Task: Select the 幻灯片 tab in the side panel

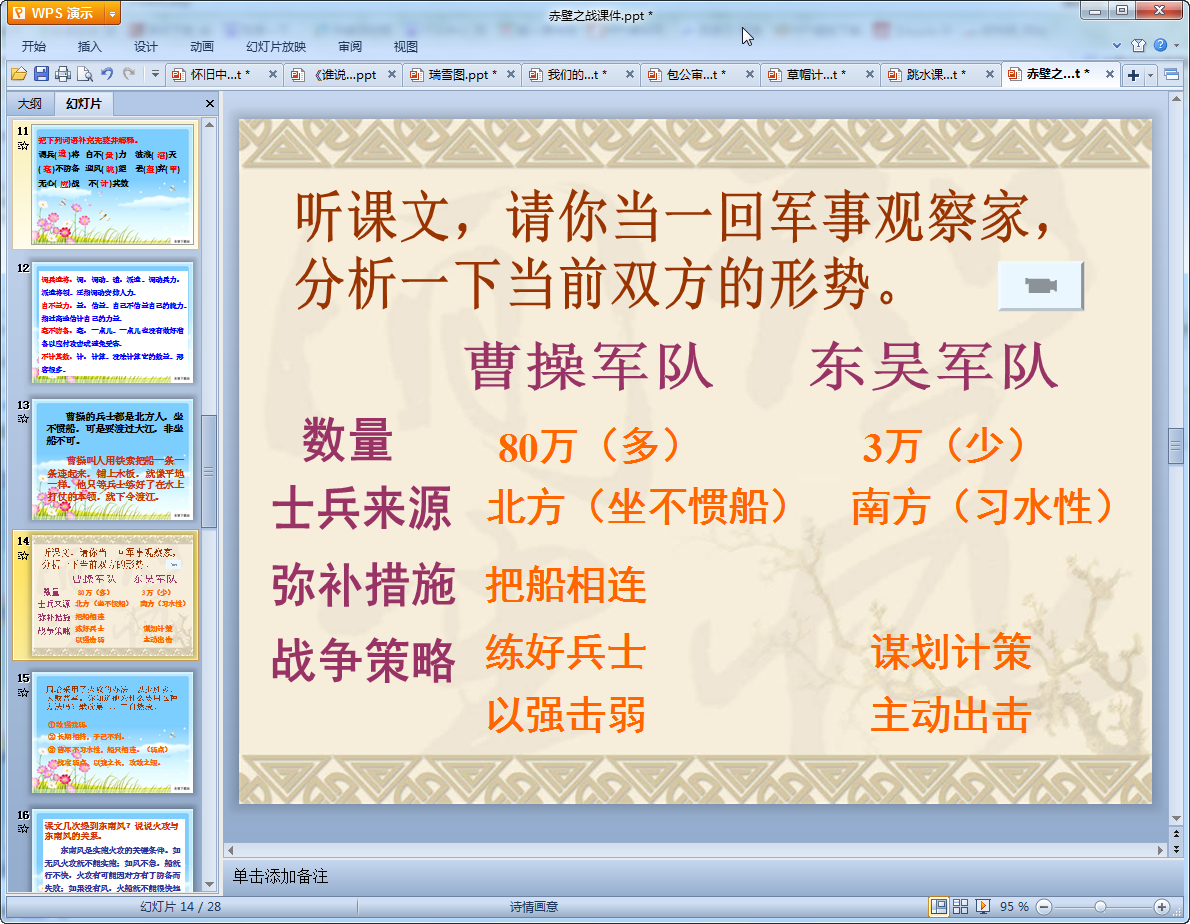Action: 83,103
